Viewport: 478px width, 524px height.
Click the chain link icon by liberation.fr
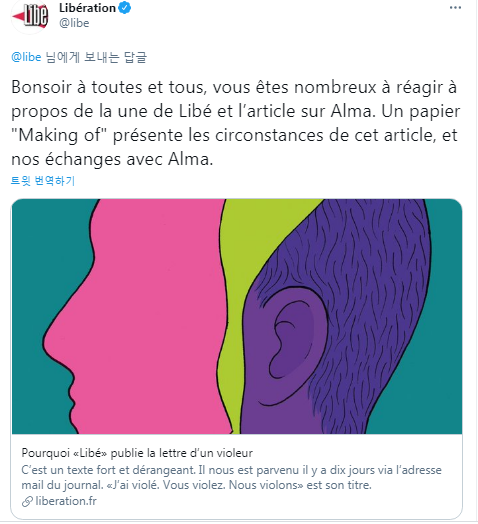coord(27,501)
